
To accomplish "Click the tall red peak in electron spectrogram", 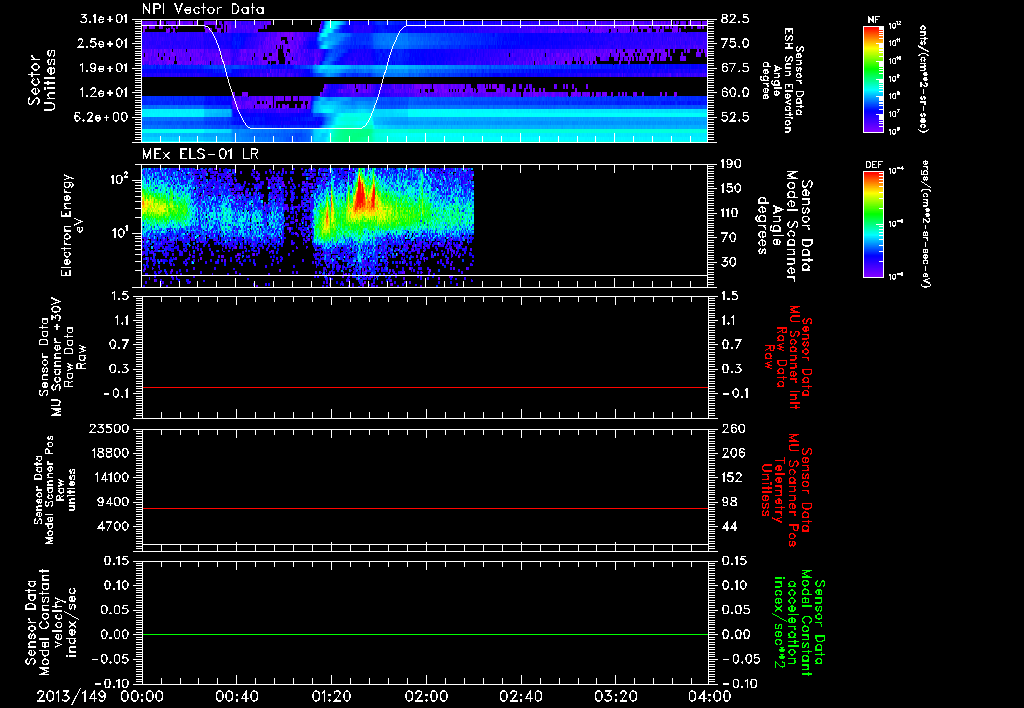I will pos(359,191).
